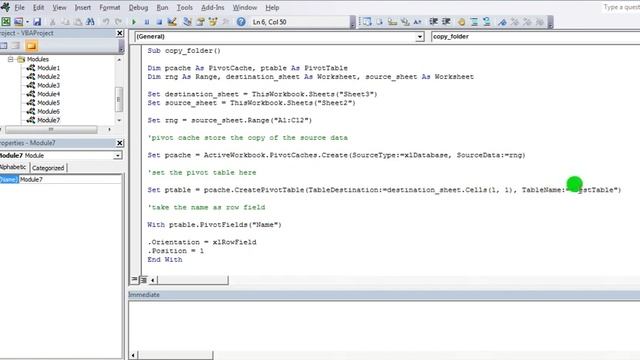Click the Outdent icon in Edit toolbar

pyautogui.click(x=446, y=22)
